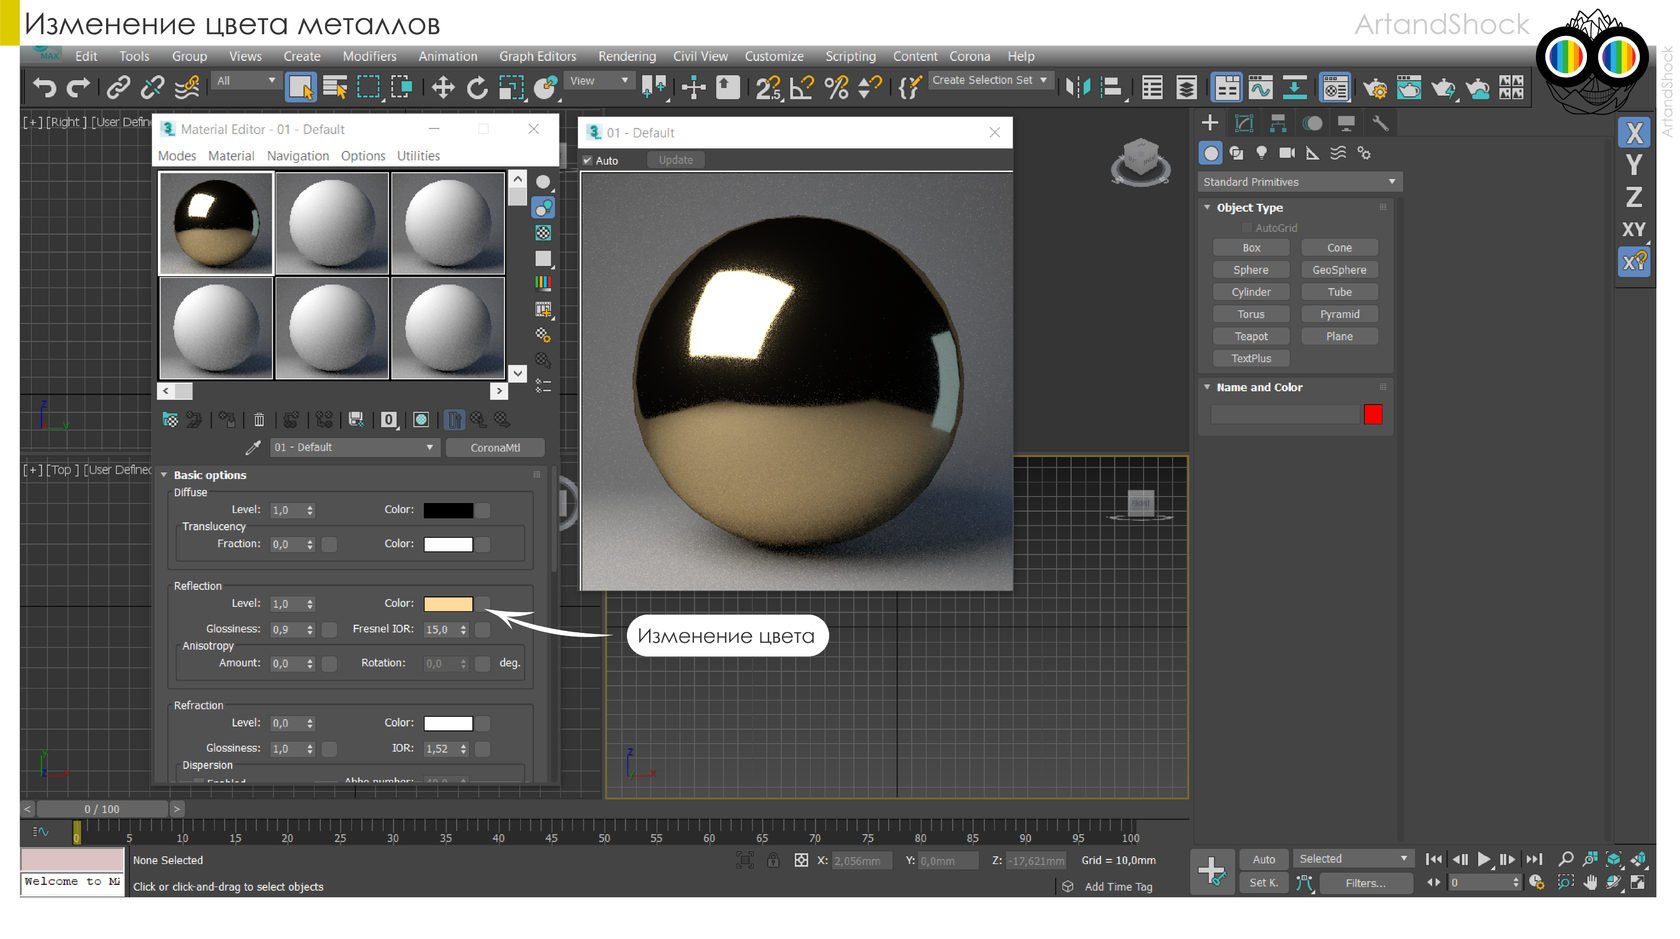The width and height of the screenshot is (1680, 939).
Task: Open the Modify command panel tab
Action: pyautogui.click(x=1244, y=123)
